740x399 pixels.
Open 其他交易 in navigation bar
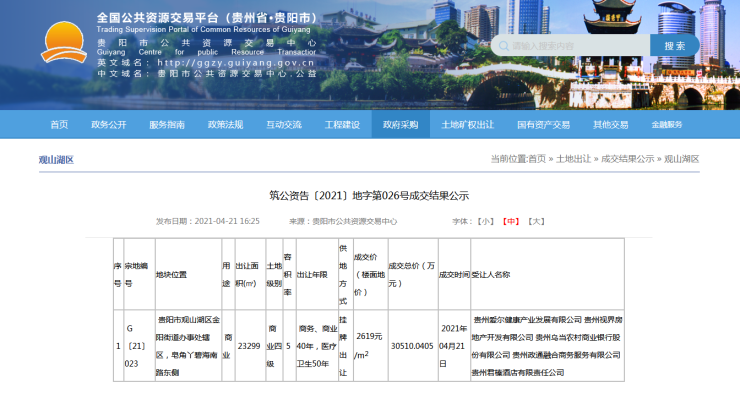point(611,125)
